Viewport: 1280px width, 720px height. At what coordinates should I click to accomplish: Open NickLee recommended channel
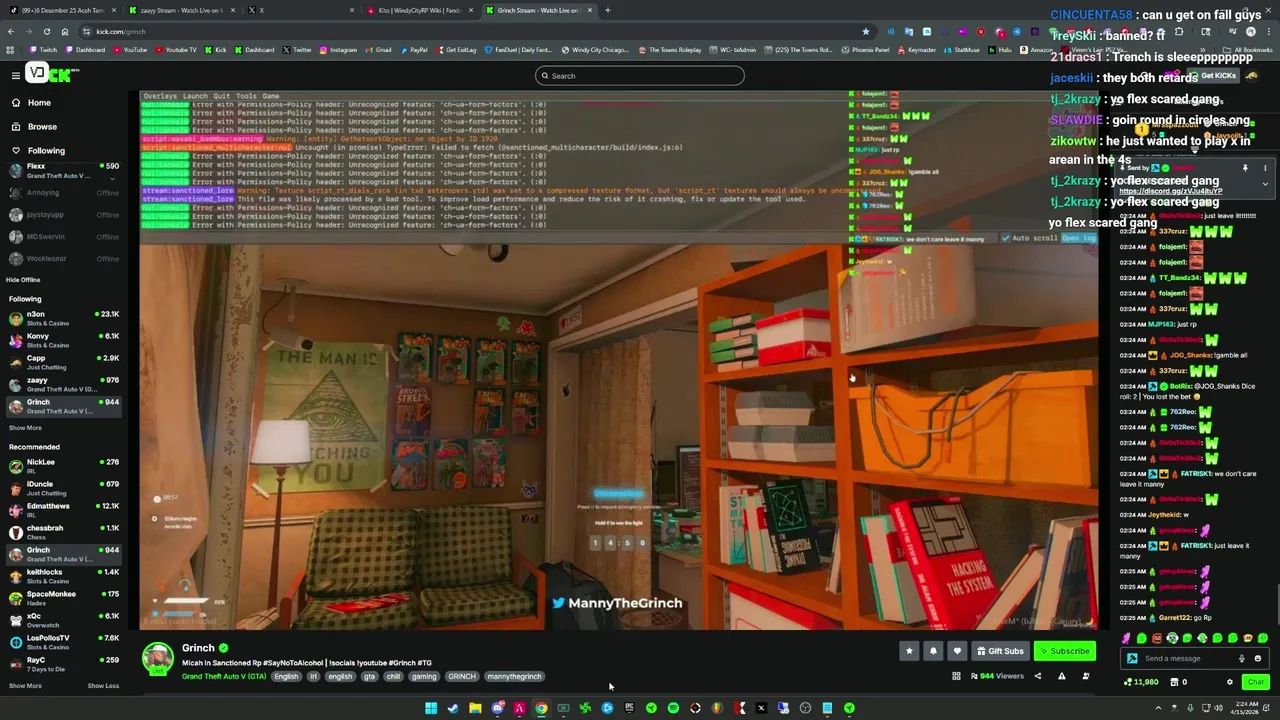pos(62,466)
